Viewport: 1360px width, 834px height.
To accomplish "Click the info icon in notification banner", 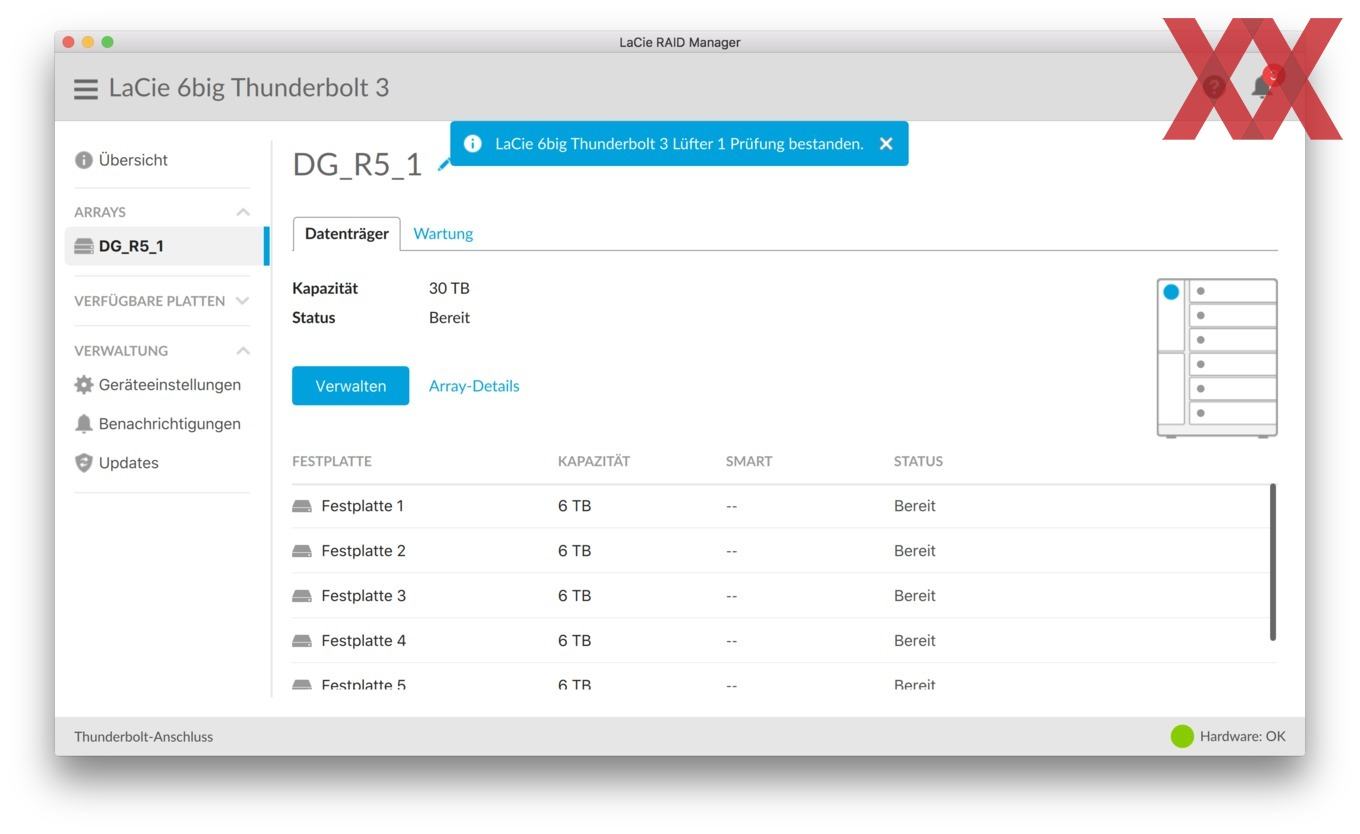I will [x=473, y=144].
